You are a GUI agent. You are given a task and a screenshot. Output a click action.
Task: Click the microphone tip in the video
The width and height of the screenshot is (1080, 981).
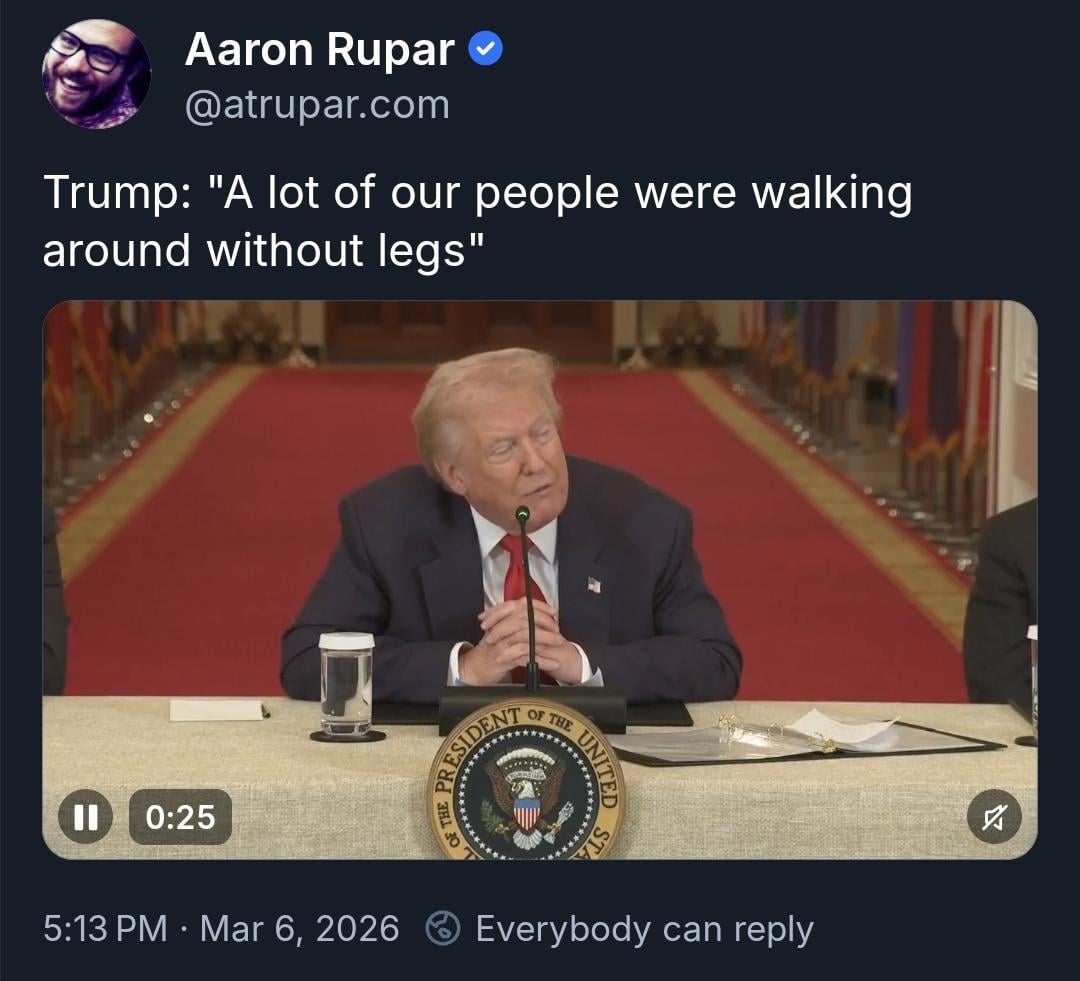tap(522, 513)
